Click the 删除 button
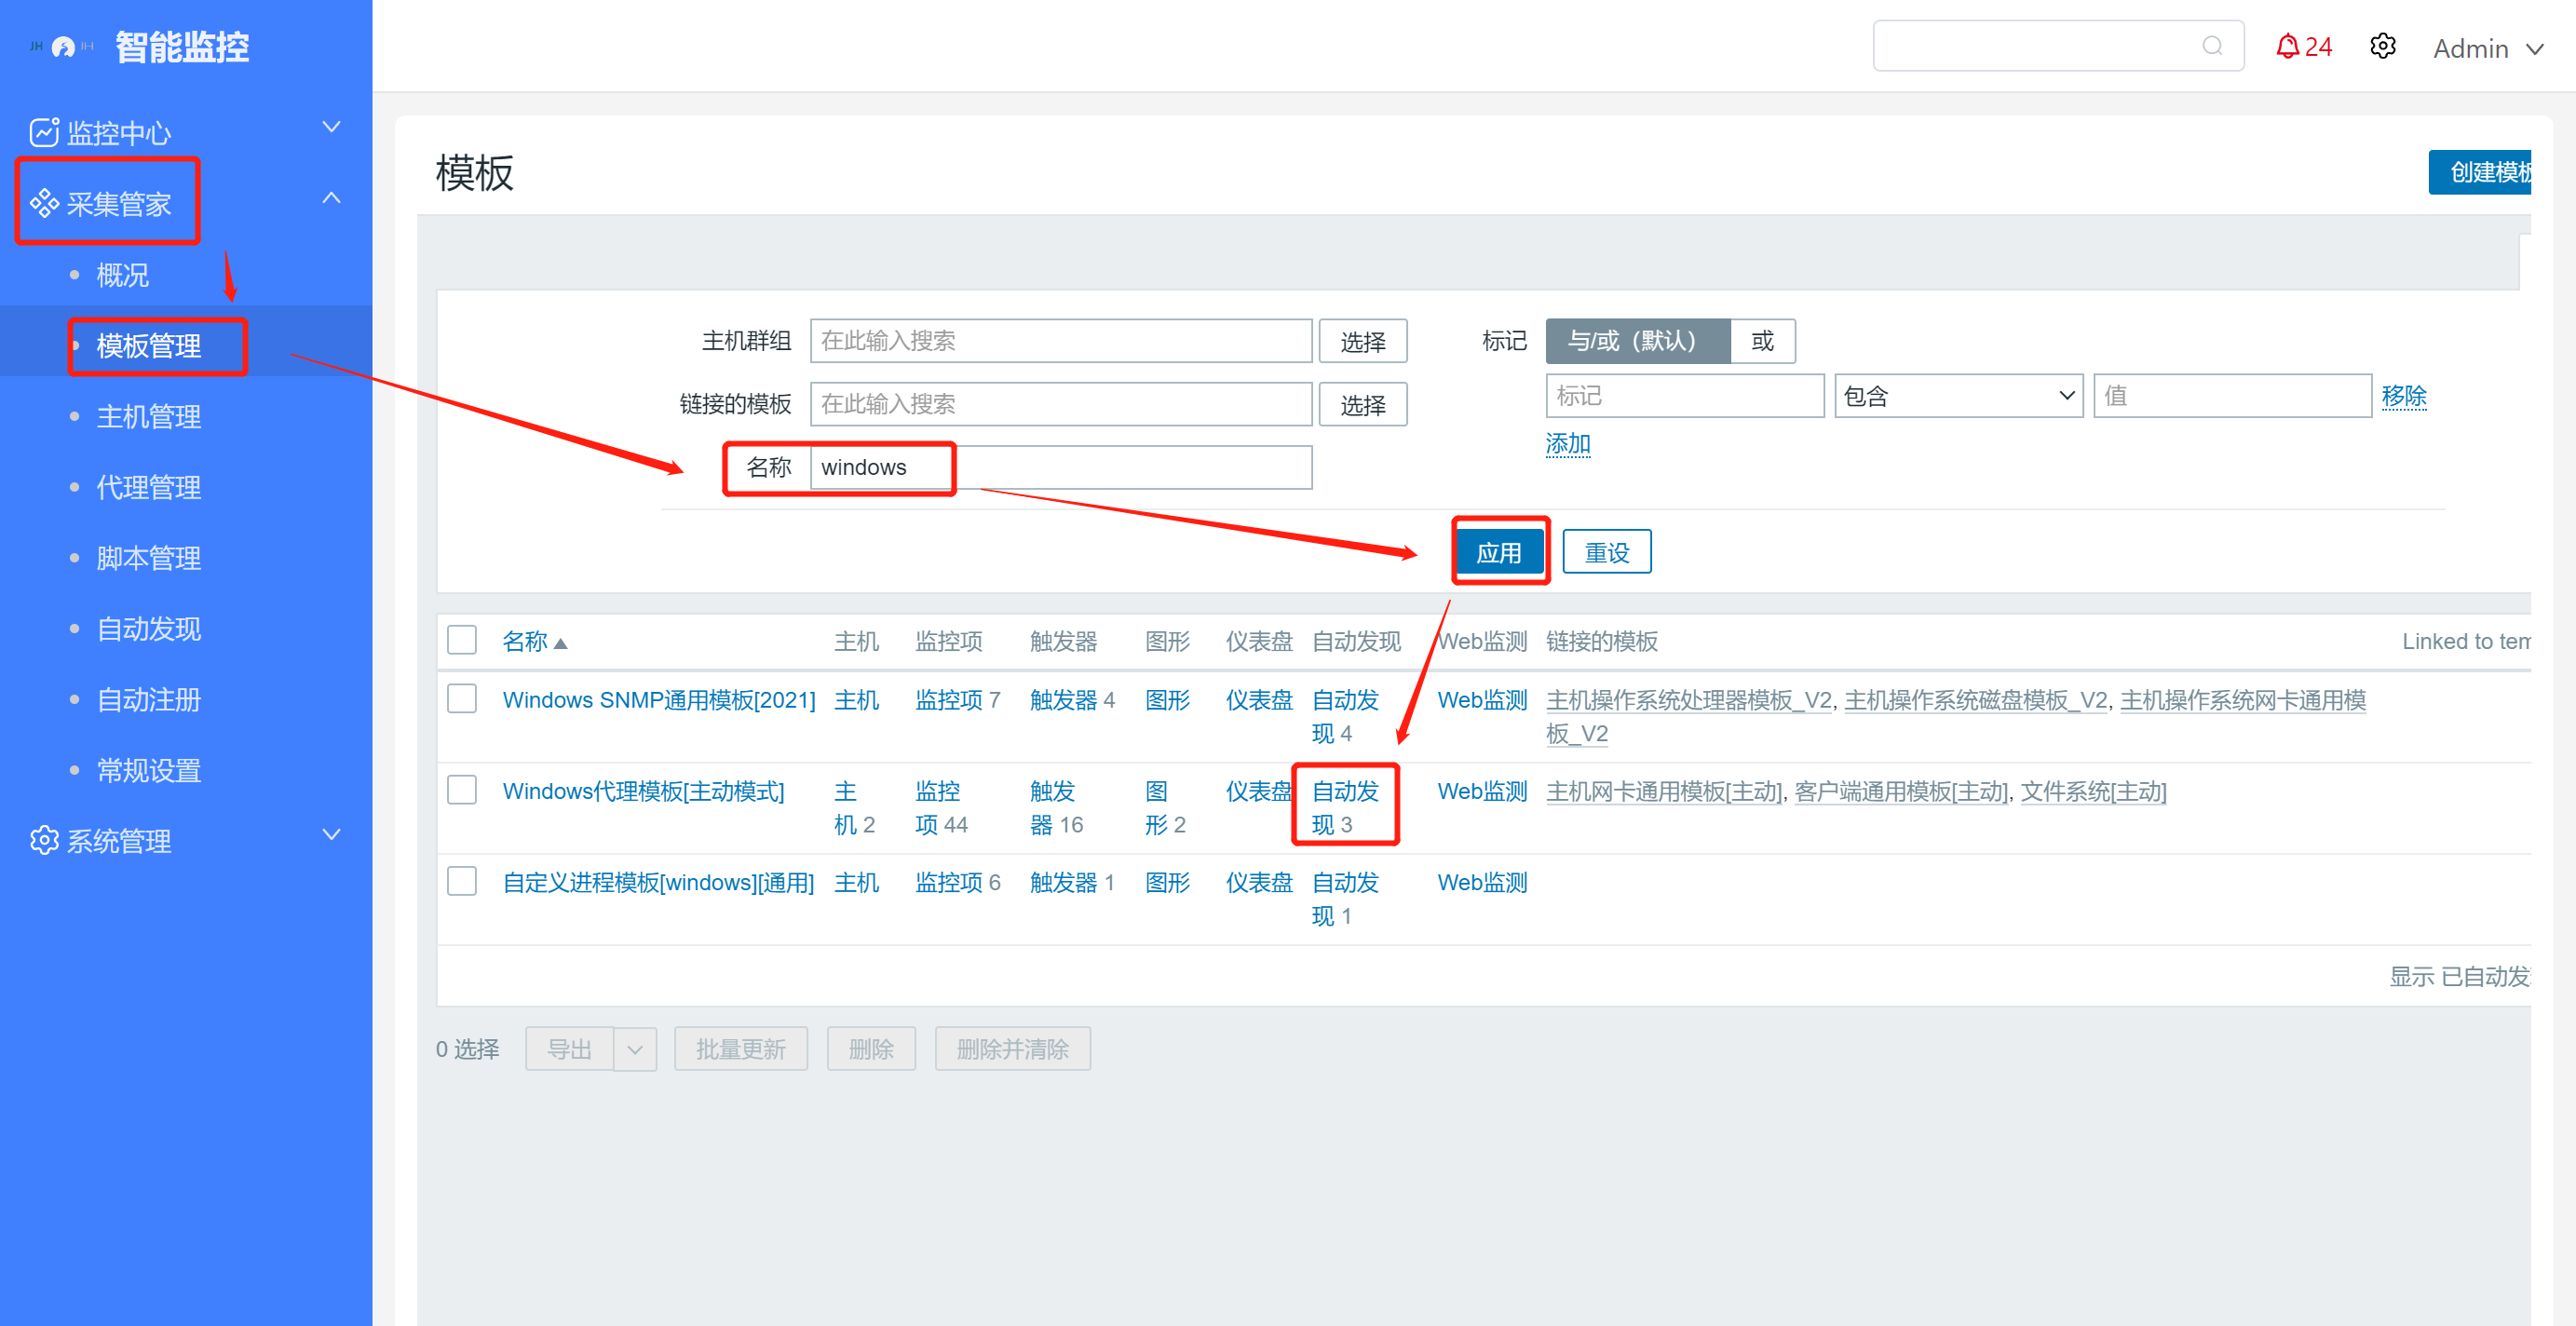The image size is (2576, 1326). 870,1049
